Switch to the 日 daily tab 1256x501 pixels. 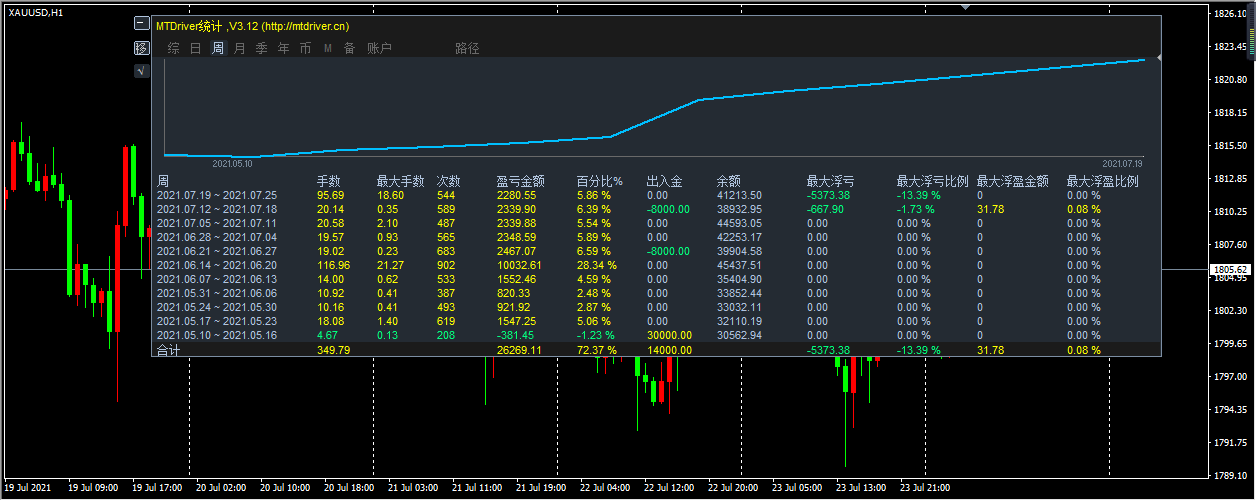click(196, 48)
